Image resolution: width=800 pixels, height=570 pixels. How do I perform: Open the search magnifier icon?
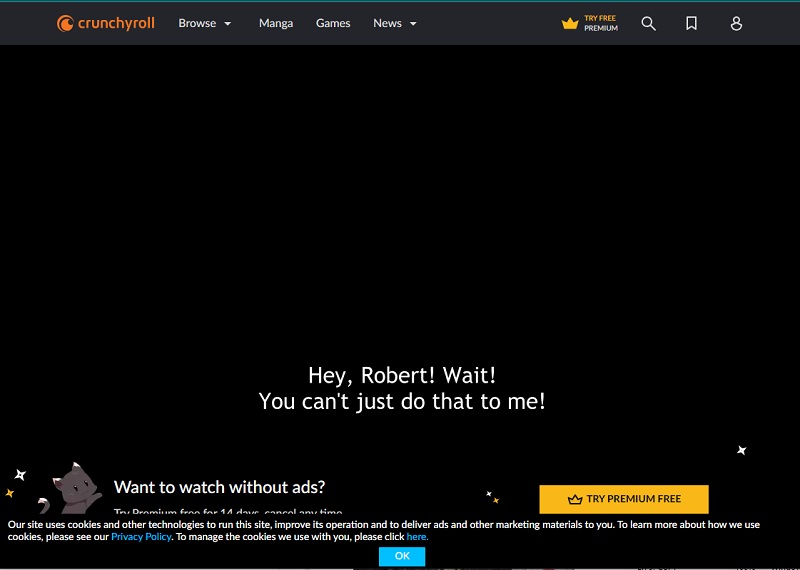(648, 23)
